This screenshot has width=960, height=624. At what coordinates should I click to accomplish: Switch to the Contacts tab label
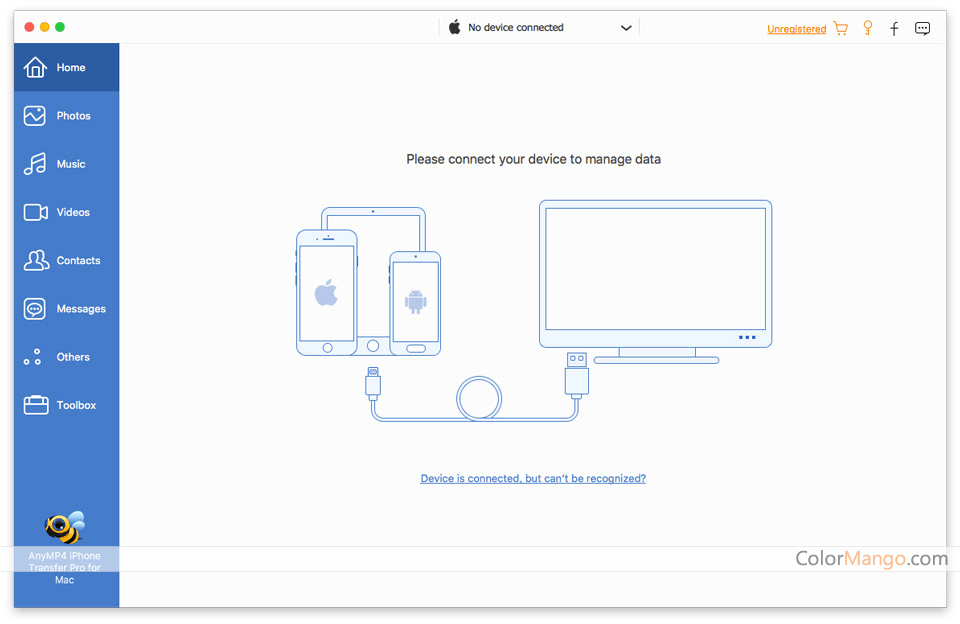pyautogui.click(x=78, y=261)
